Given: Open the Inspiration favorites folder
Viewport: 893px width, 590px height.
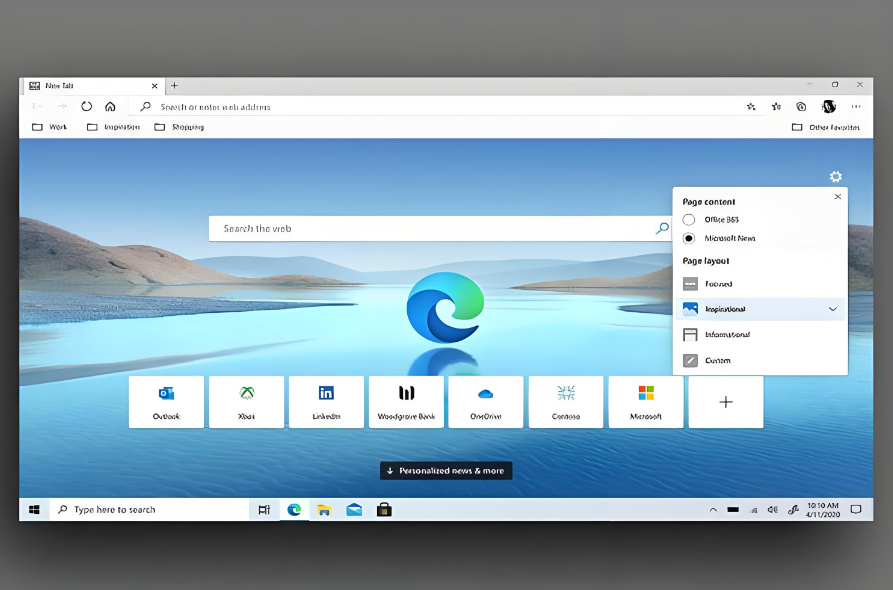Looking at the screenshot, I should tap(113, 127).
